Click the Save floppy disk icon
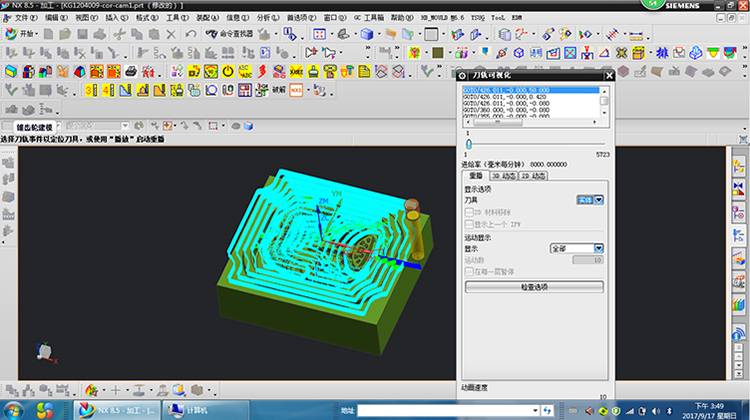This screenshot has height=420, width=750. point(83,34)
